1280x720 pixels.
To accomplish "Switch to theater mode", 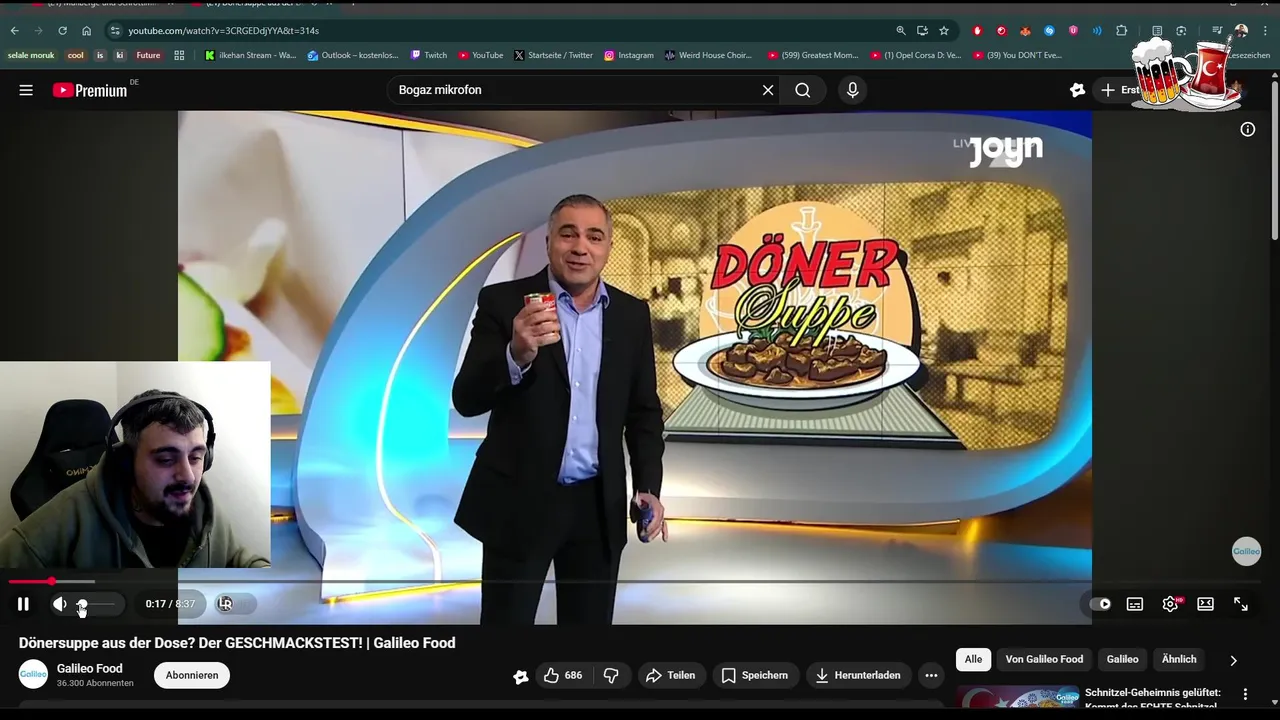I will click(x=1206, y=604).
